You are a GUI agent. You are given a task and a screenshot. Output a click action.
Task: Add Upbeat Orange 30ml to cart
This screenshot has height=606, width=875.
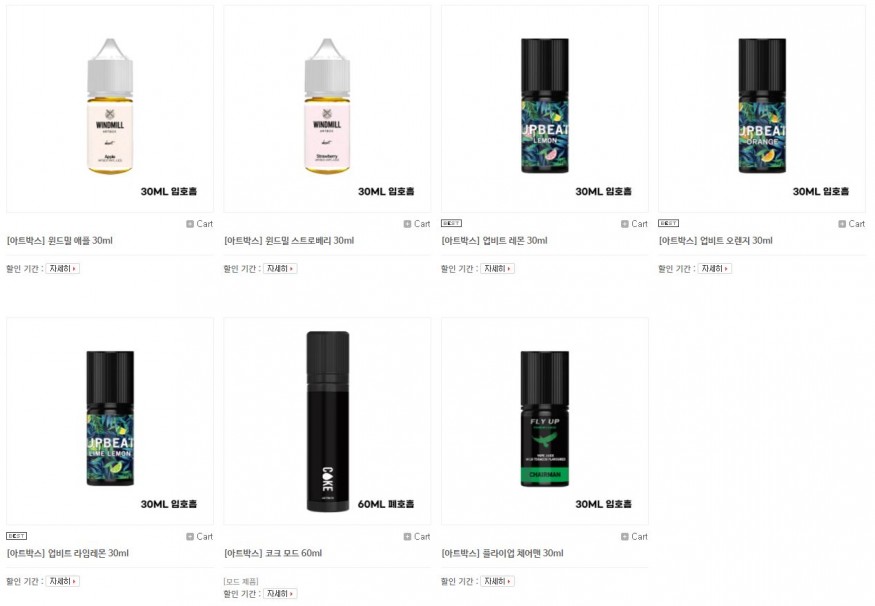pyautogui.click(x=852, y=224)
